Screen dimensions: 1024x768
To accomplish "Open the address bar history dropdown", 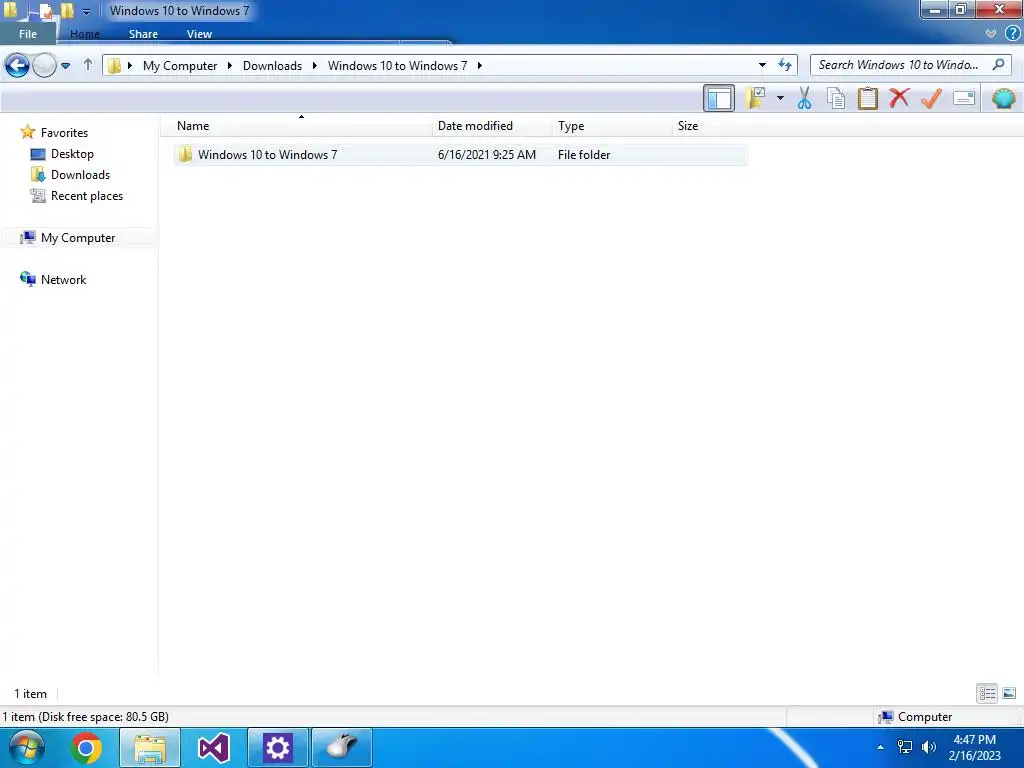I will coord(762,65).
